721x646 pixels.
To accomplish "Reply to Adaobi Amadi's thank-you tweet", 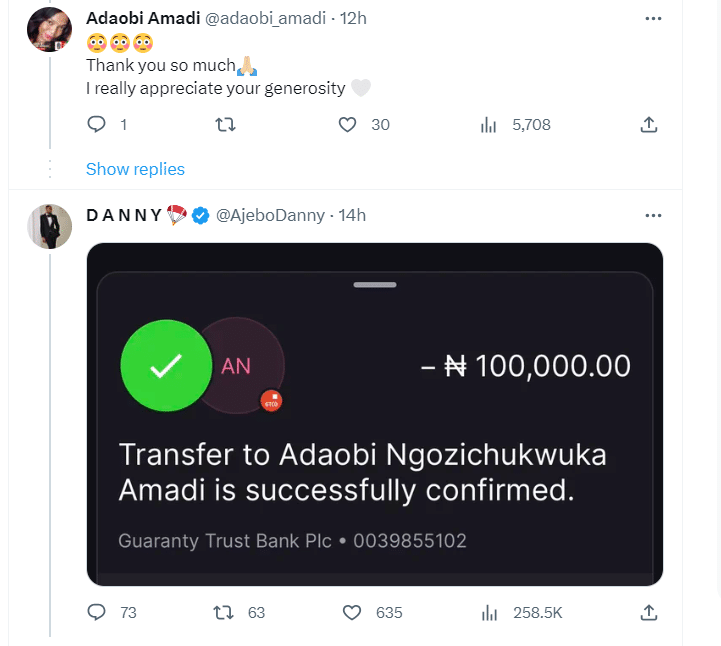I will coord(97,125).
